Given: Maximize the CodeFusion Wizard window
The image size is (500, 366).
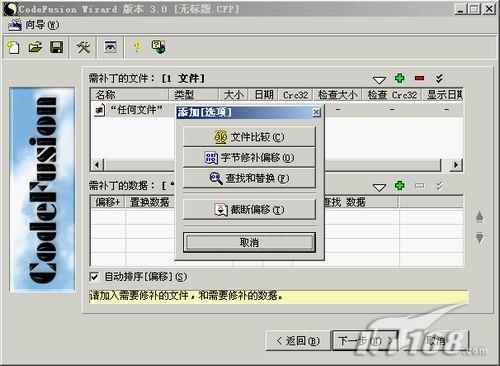Looking at the screenshot, I should click(x=474, y=9).
